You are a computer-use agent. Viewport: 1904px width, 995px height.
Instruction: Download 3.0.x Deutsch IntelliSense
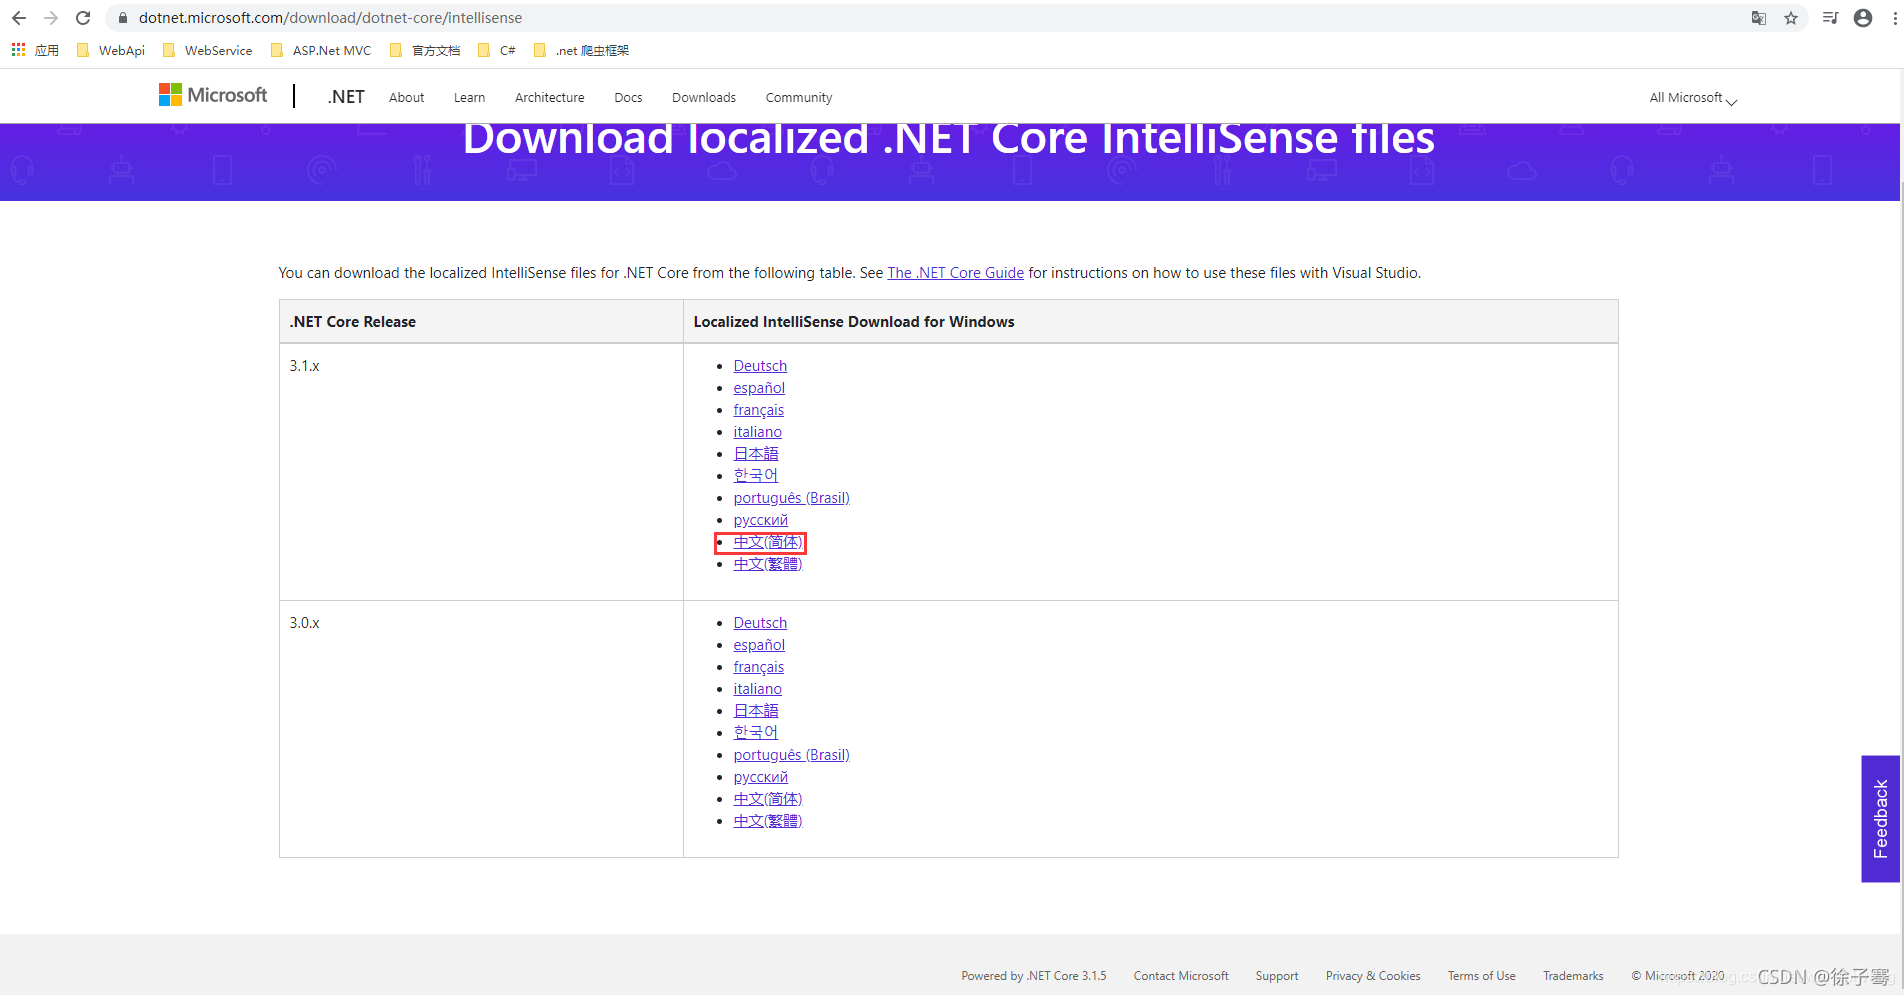coord(760,623)
